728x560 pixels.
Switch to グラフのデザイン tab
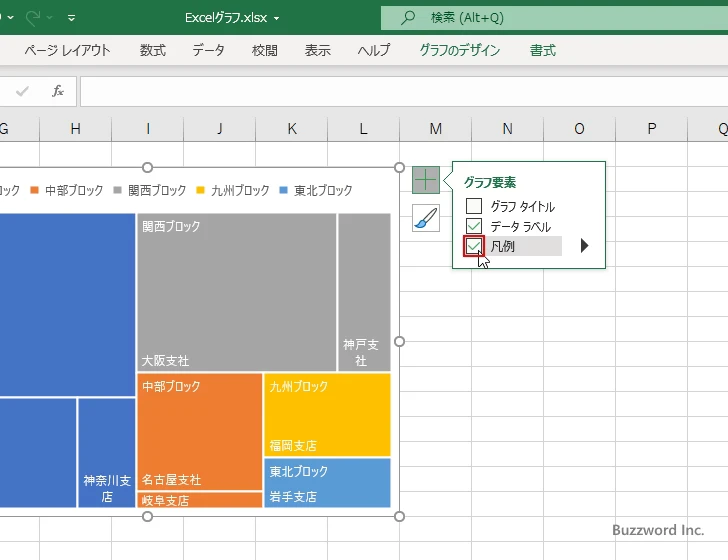coord(460,50)
